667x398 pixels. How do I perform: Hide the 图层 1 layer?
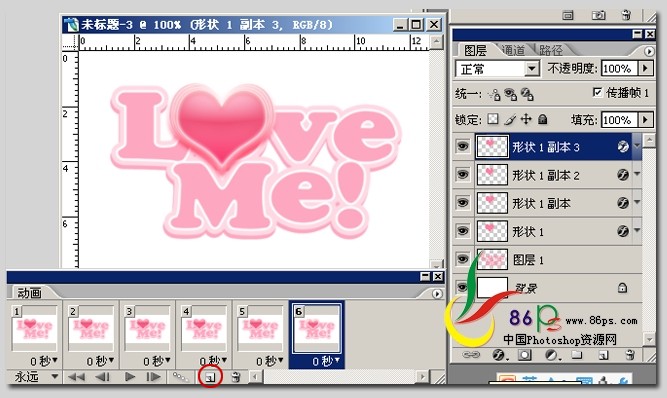click(x=462, y=259)
